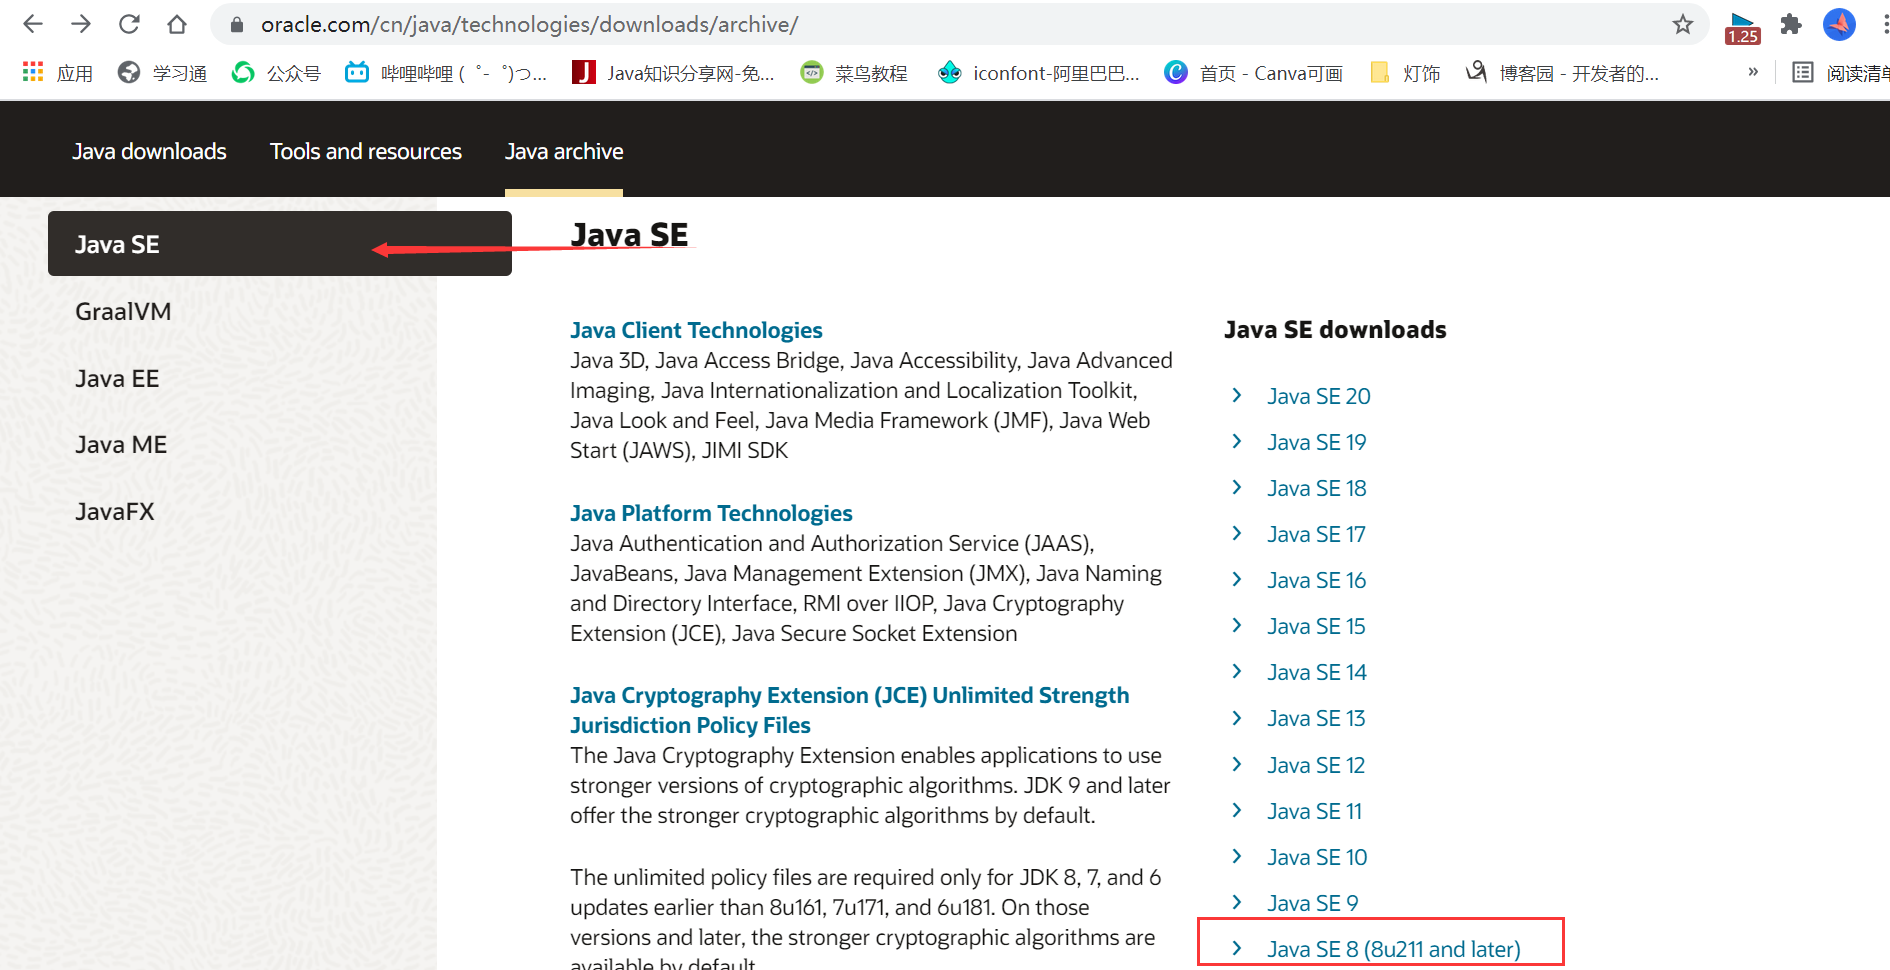Image resolution: width=1890 pixels, height=970 pixels.
Task: Open the Java SE 17 archive link
Action: (x=1316, y=535)
